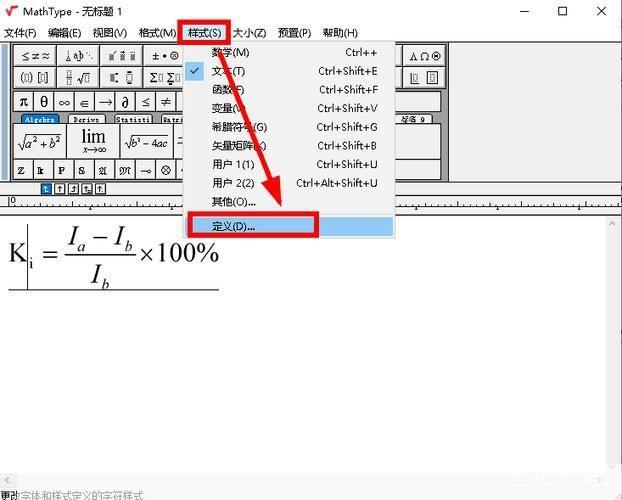Insert the limit x→∞ template
622x500 pixels.
93,141
